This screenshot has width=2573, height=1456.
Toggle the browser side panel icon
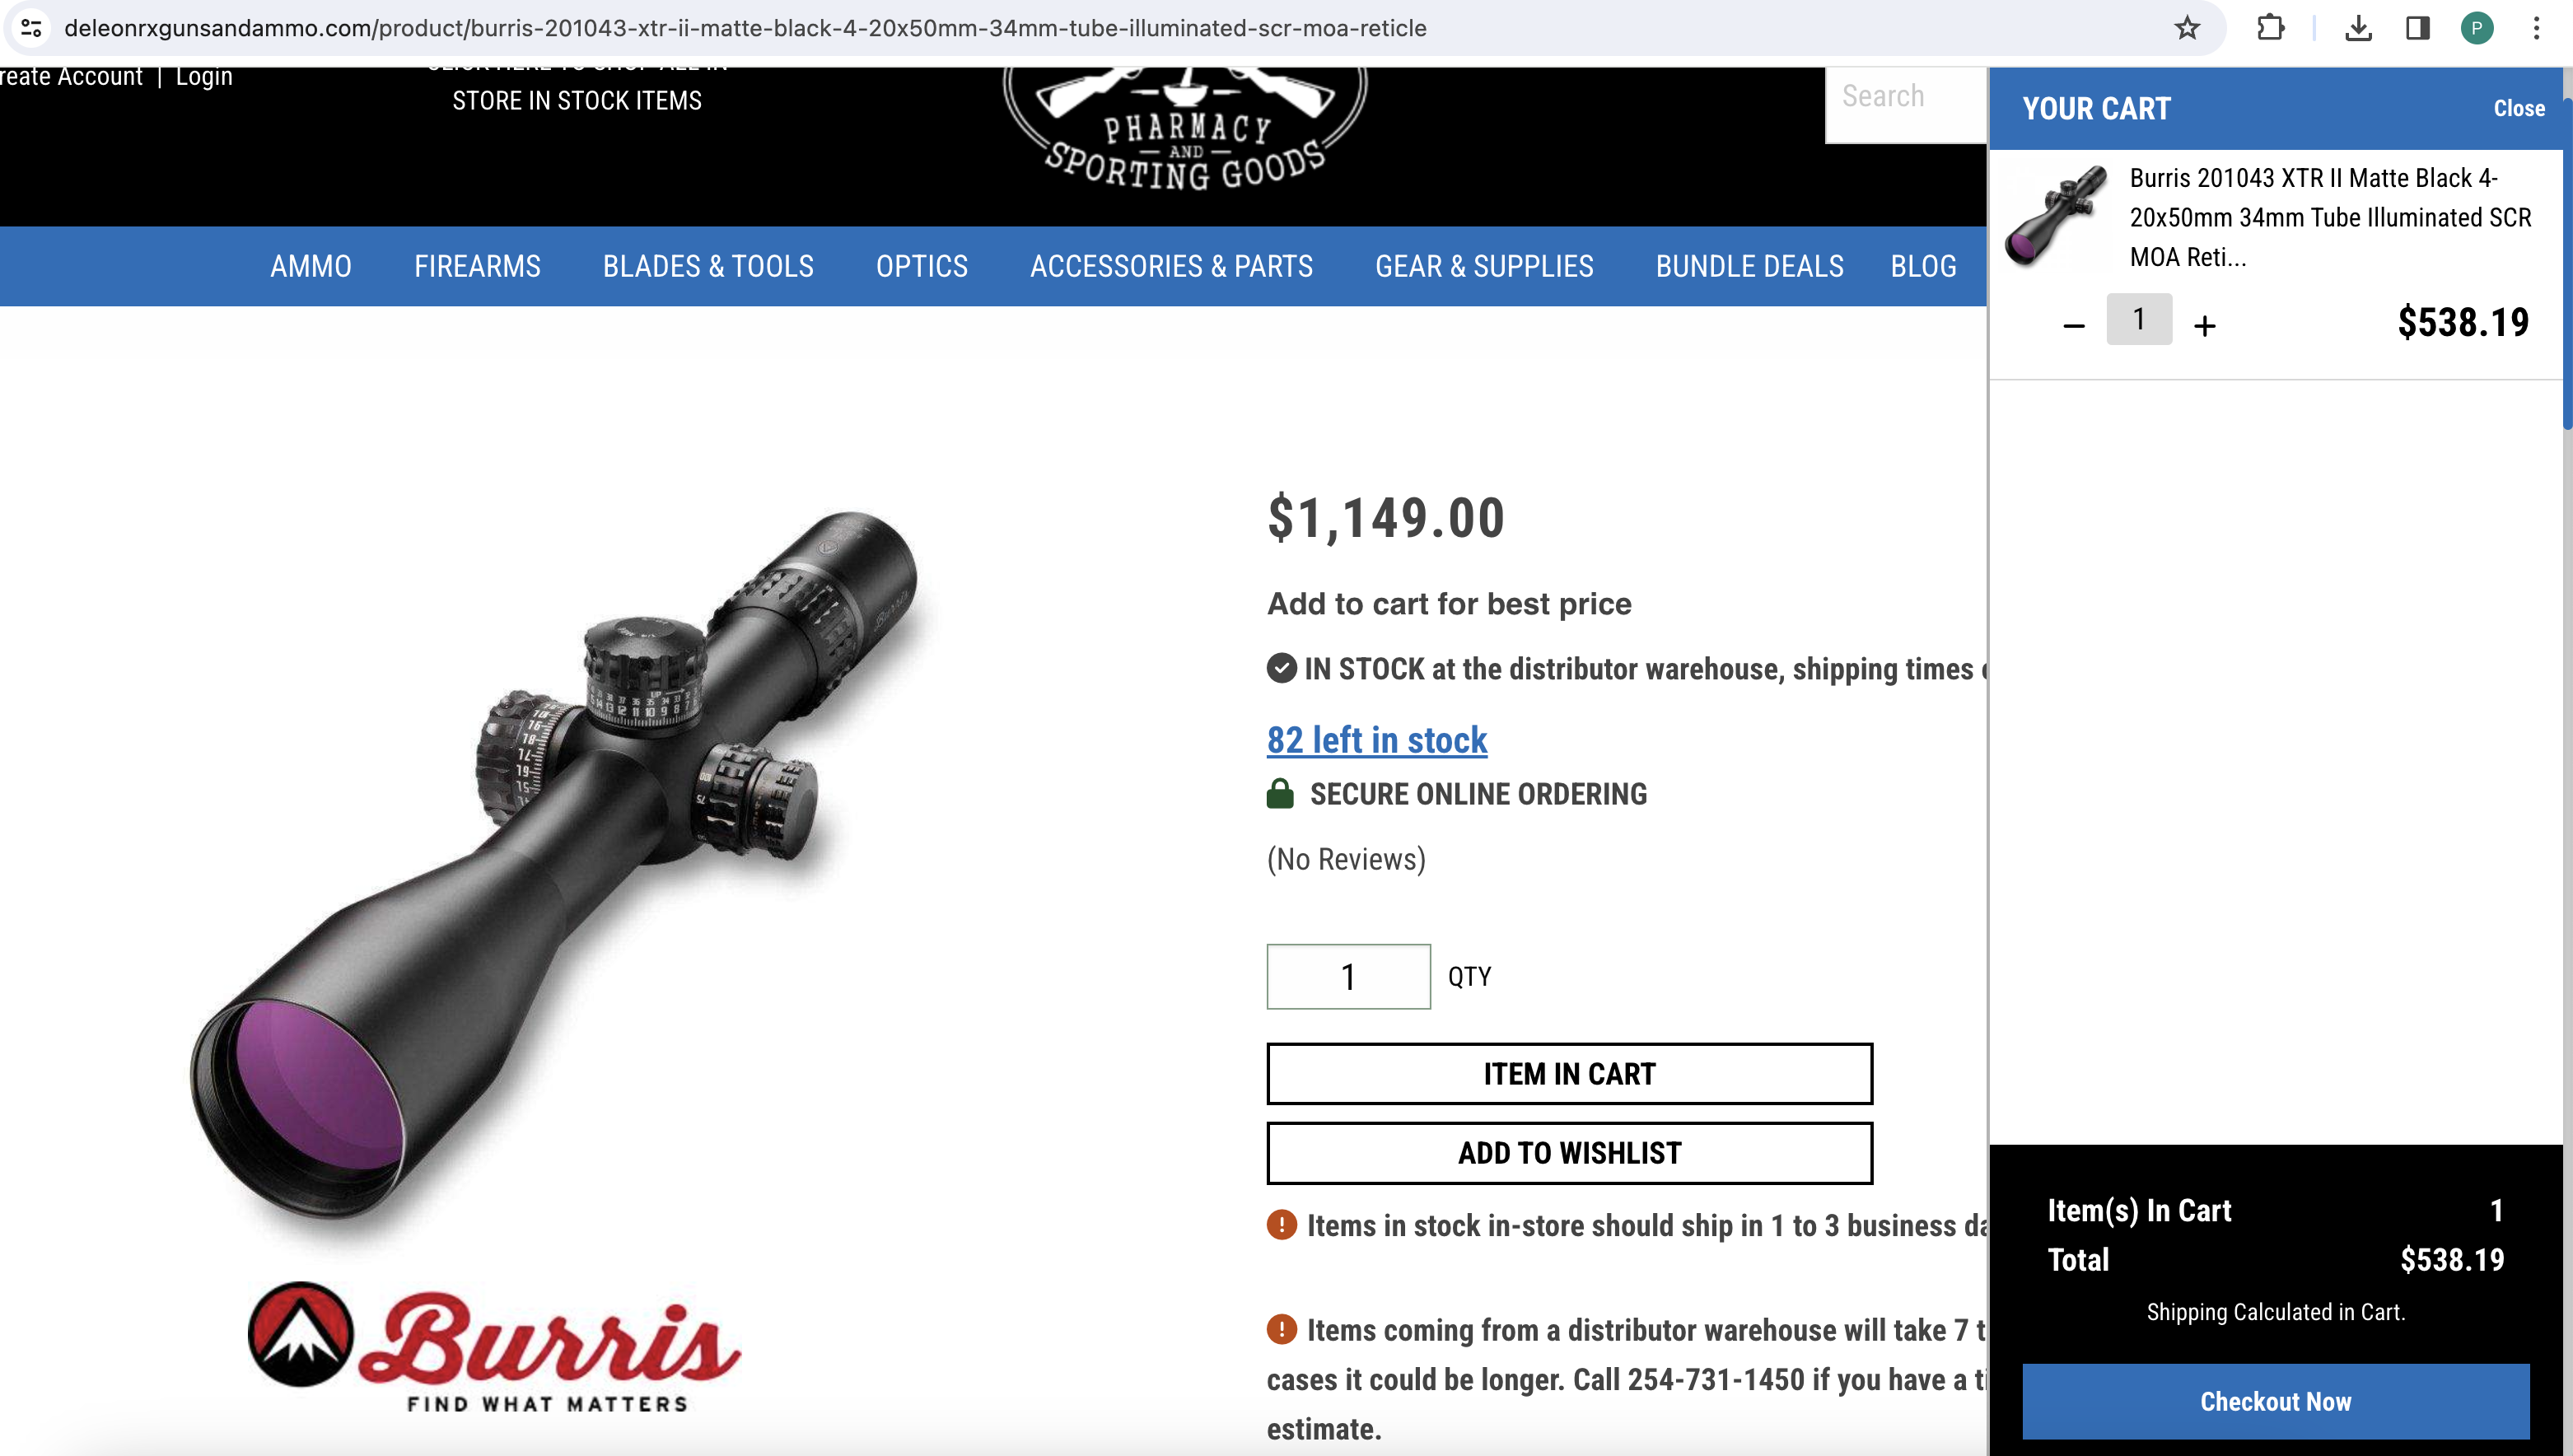[2417, 28]
